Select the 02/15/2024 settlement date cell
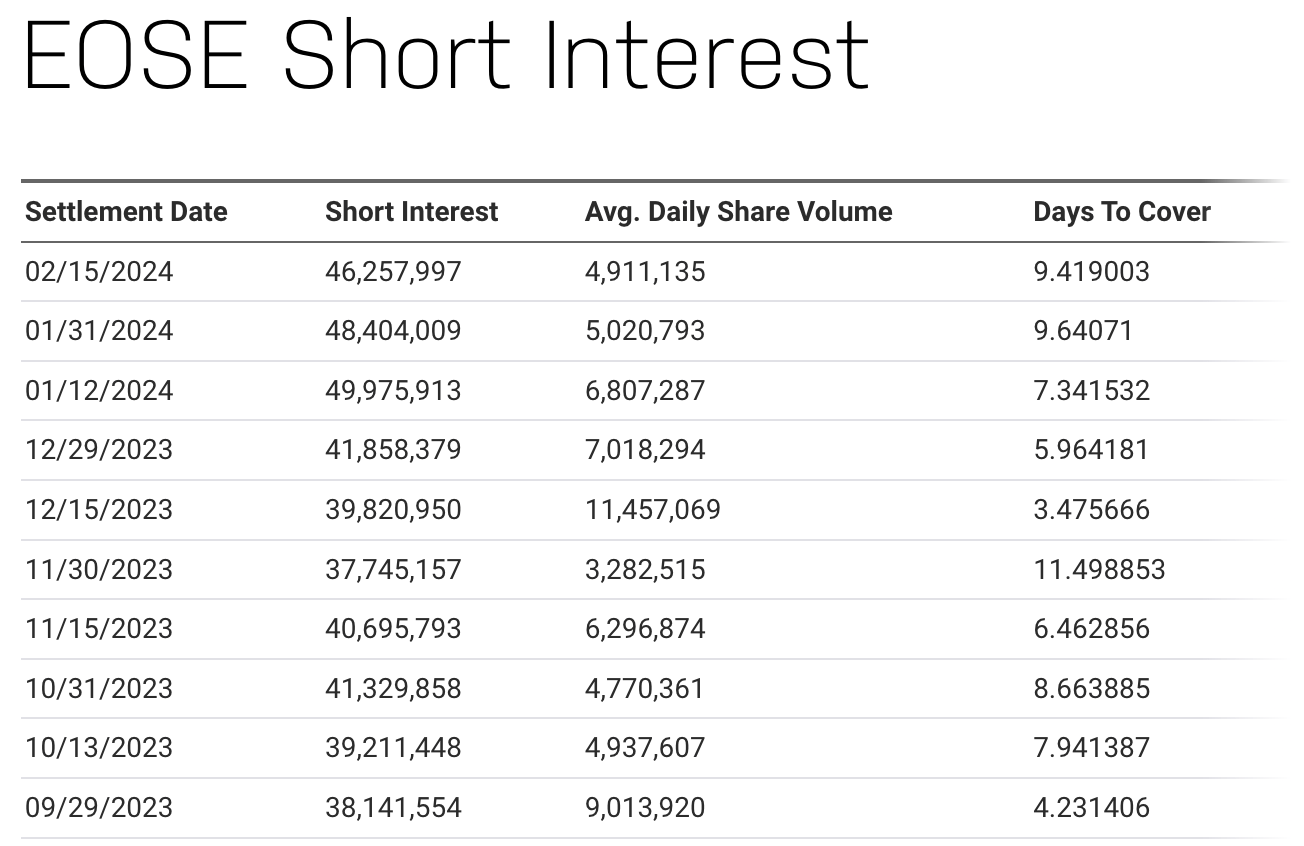1304x846 pixels. pos(99,272)
